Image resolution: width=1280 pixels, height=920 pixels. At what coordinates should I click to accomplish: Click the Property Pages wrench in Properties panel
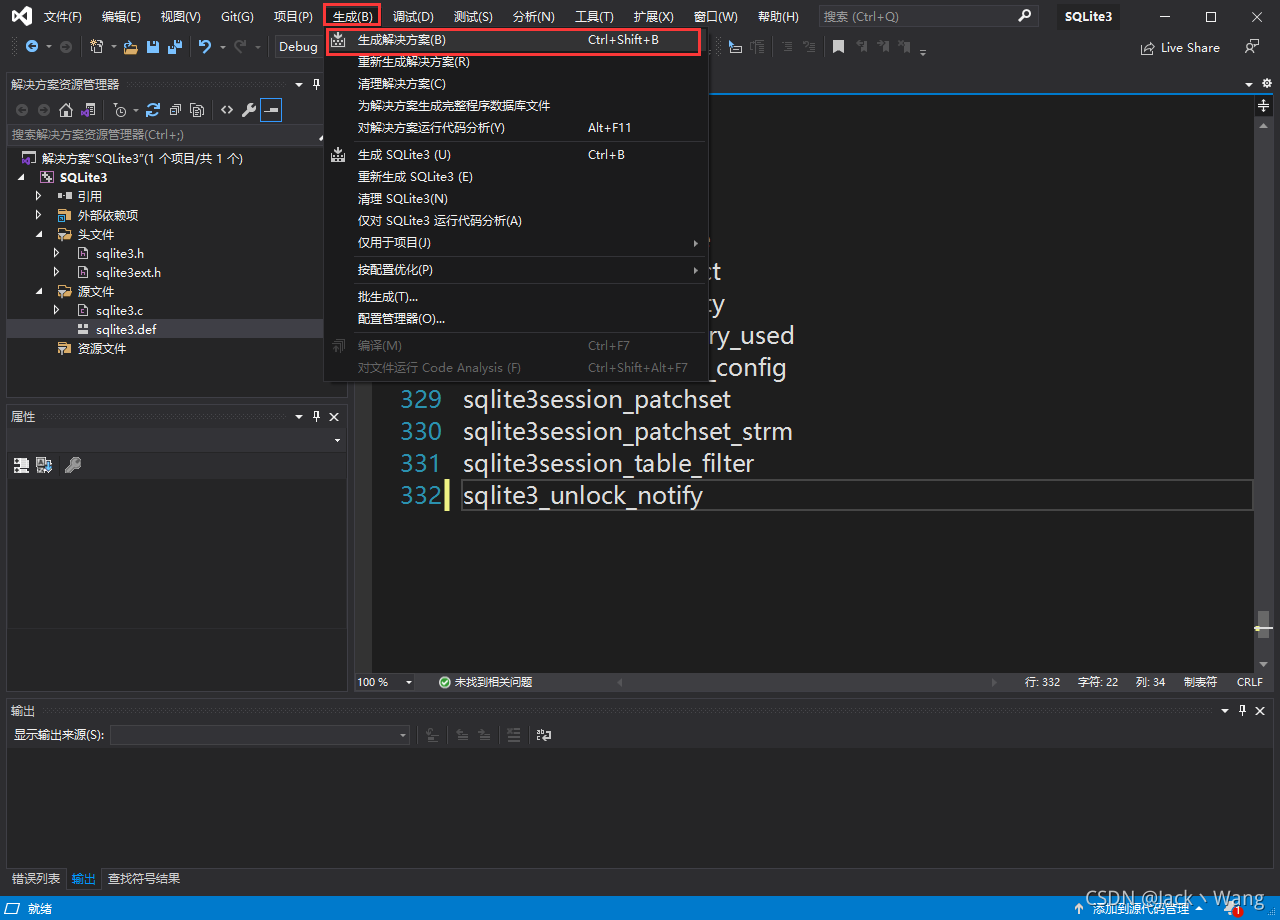click(72, 465)
